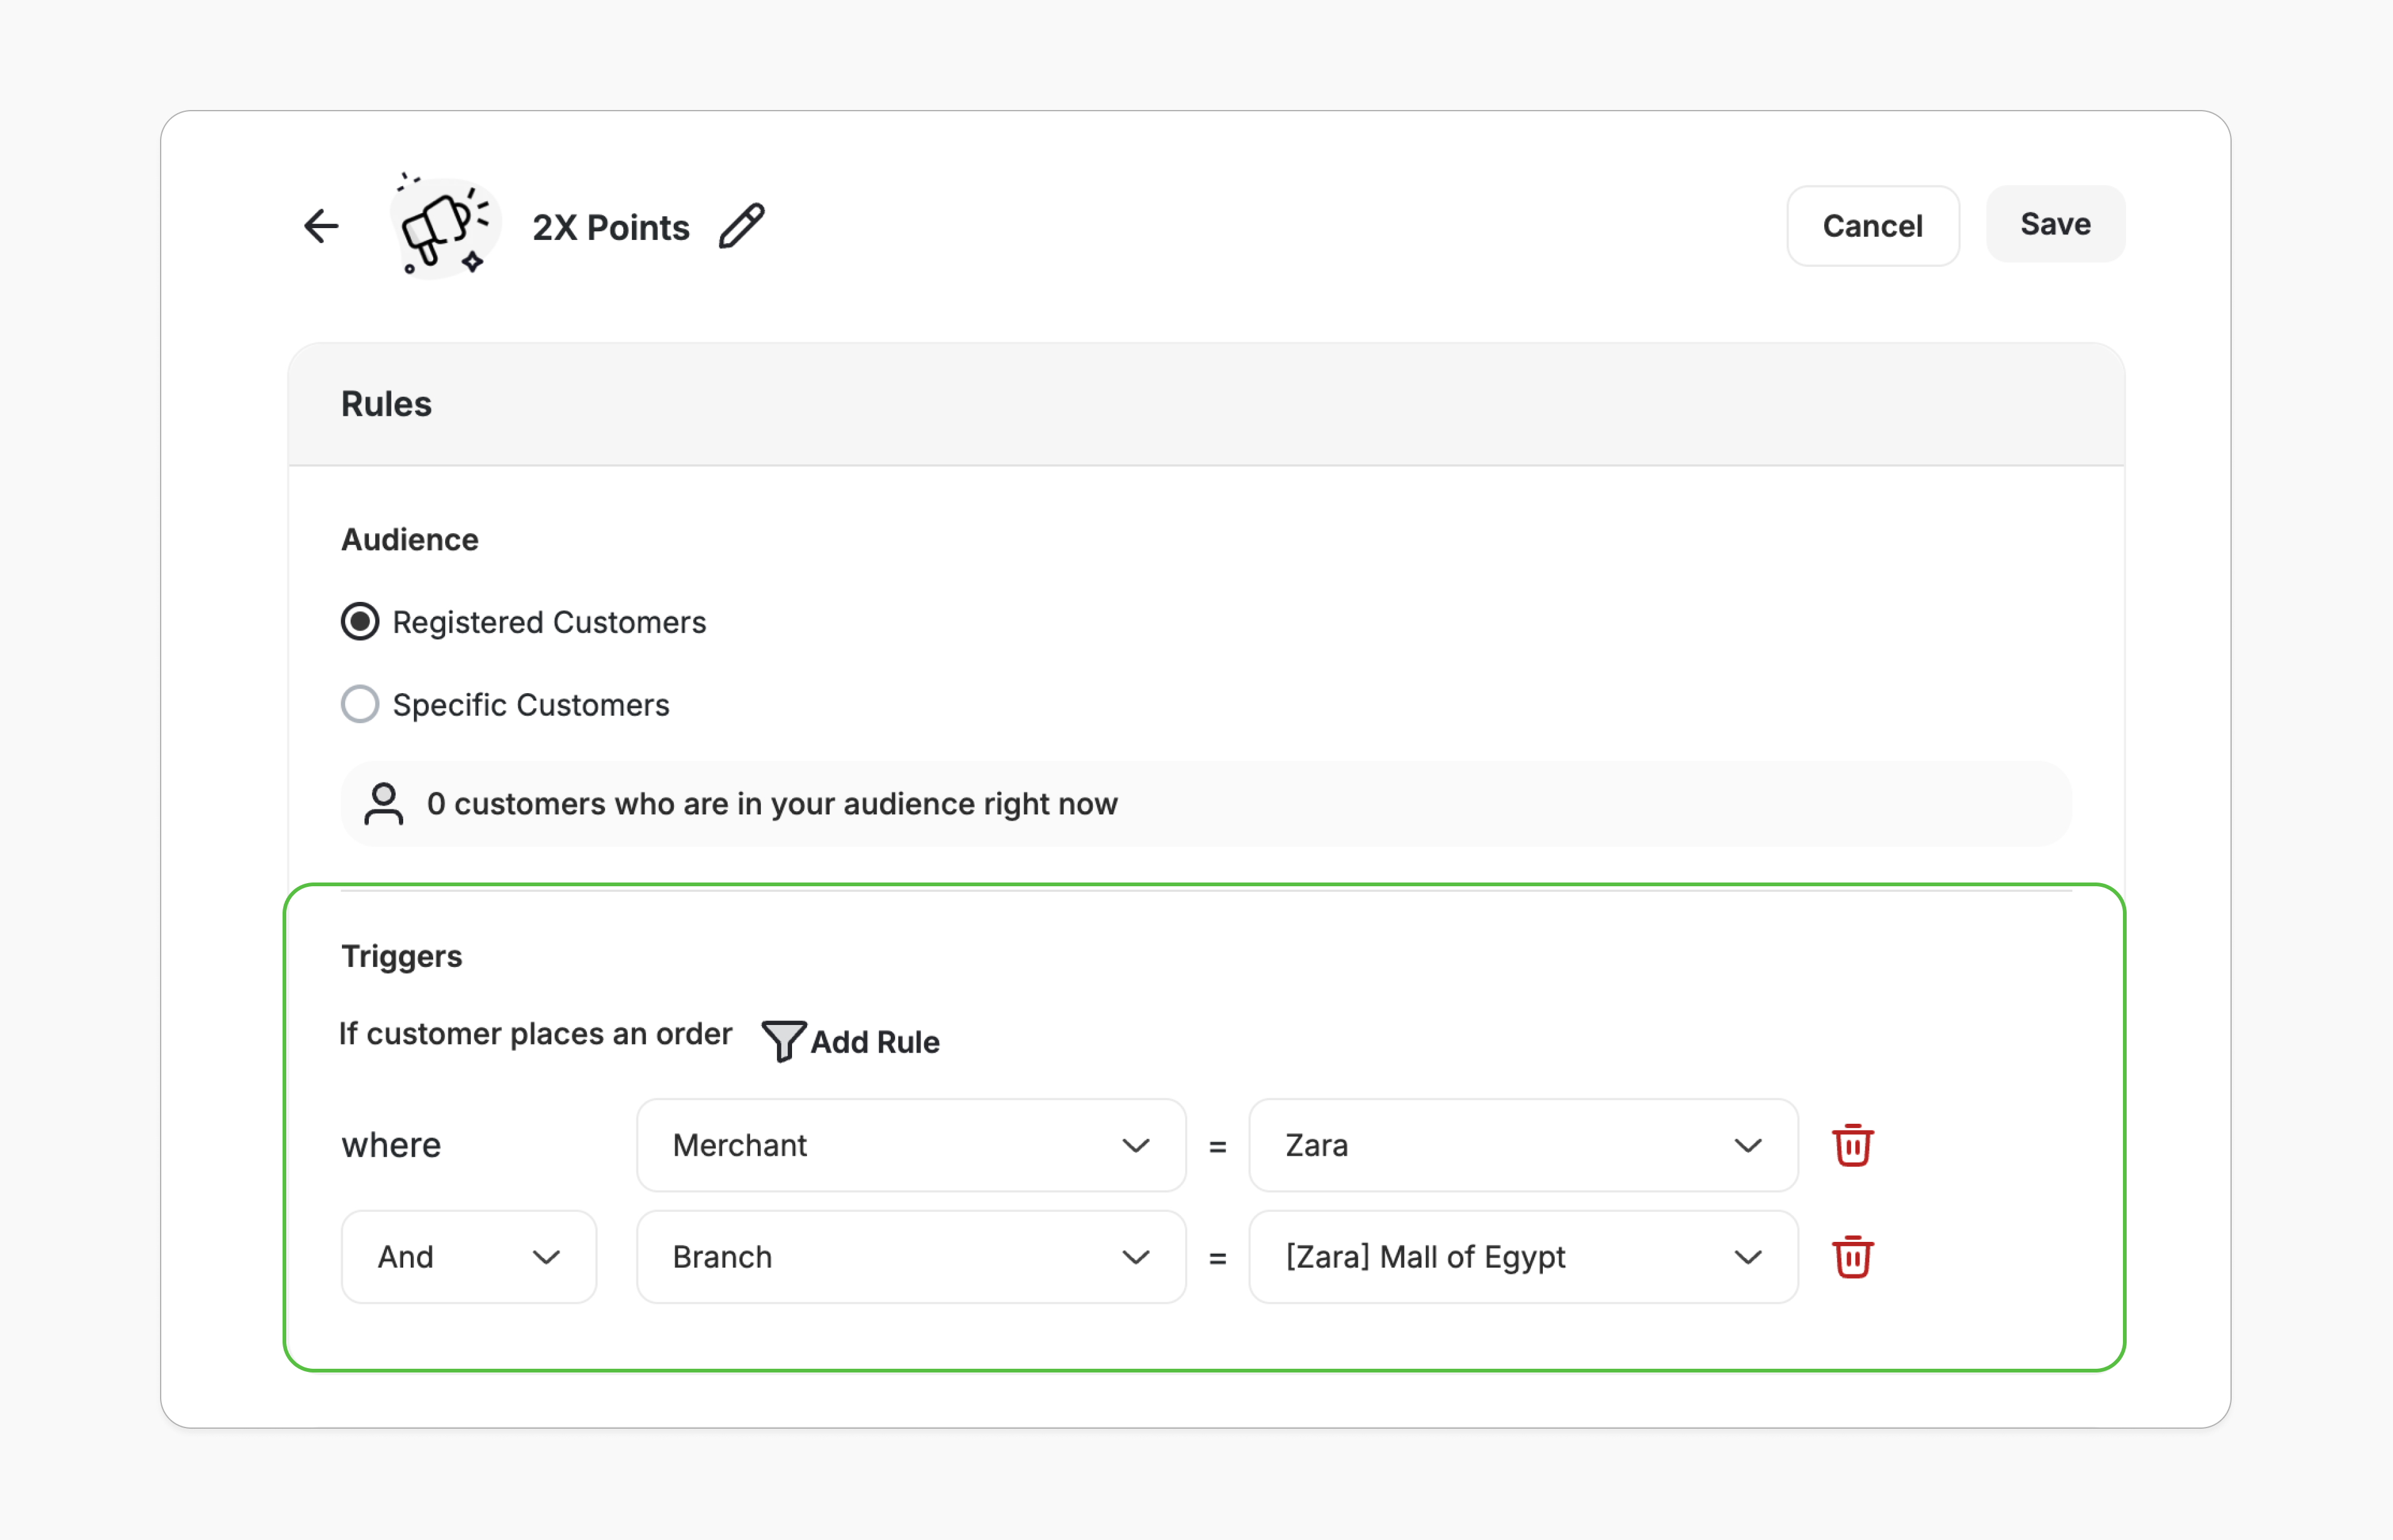The width and height of the screenshot is (2393, 1540).
Task: Delete the Merchant rule via trash icon
Action: coord(1852,1145)
